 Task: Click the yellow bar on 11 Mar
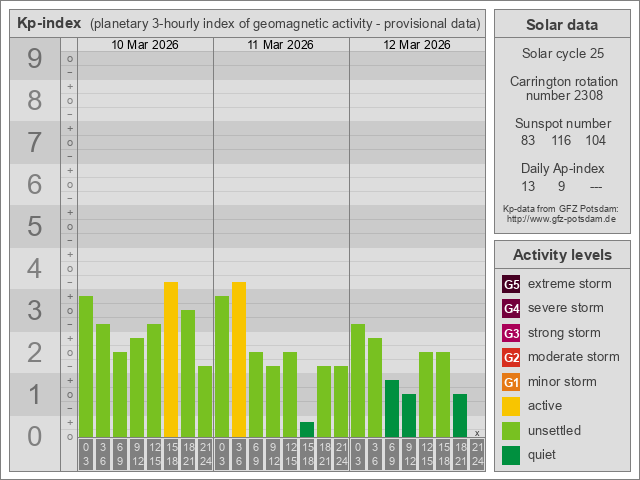239,359
